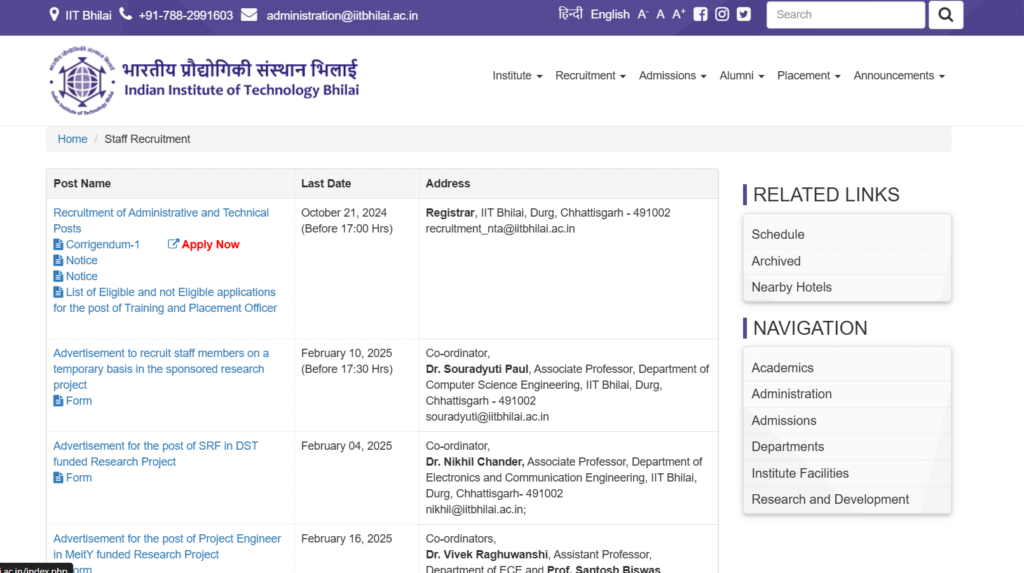Expand the Institute dropdown menu
This screenshot has width=1024, height=573.
point(517,76)
